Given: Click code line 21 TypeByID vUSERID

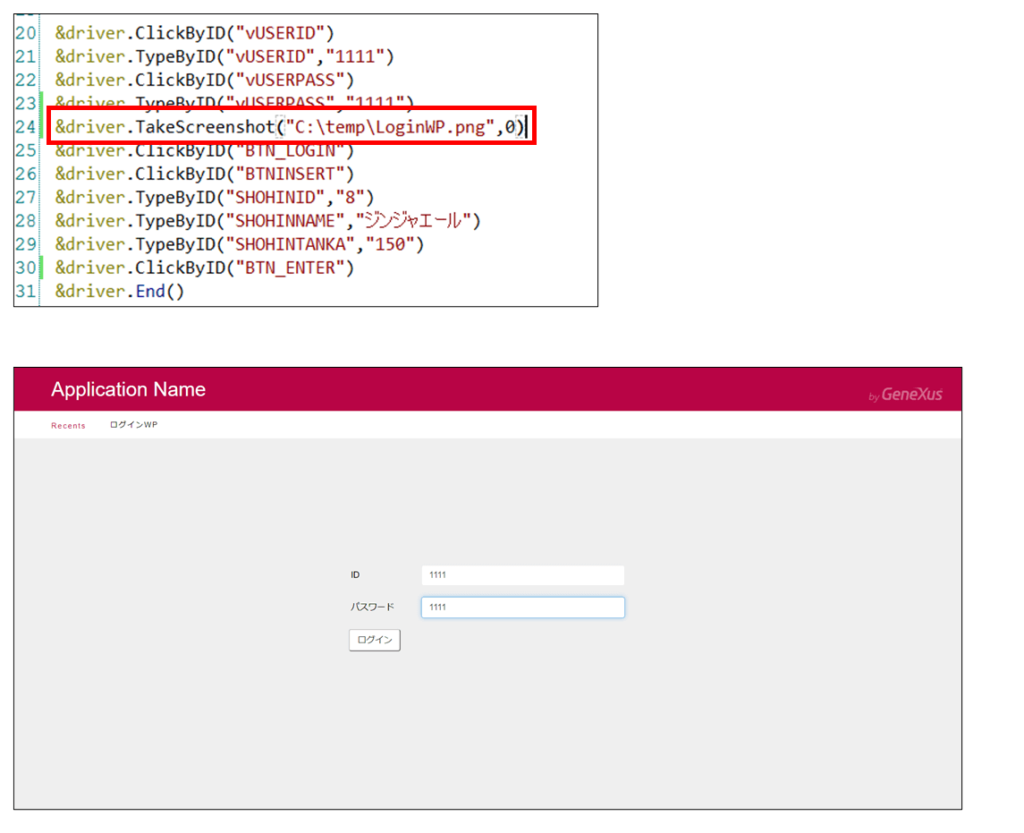Looking at the screenshot, I should 225,56.
